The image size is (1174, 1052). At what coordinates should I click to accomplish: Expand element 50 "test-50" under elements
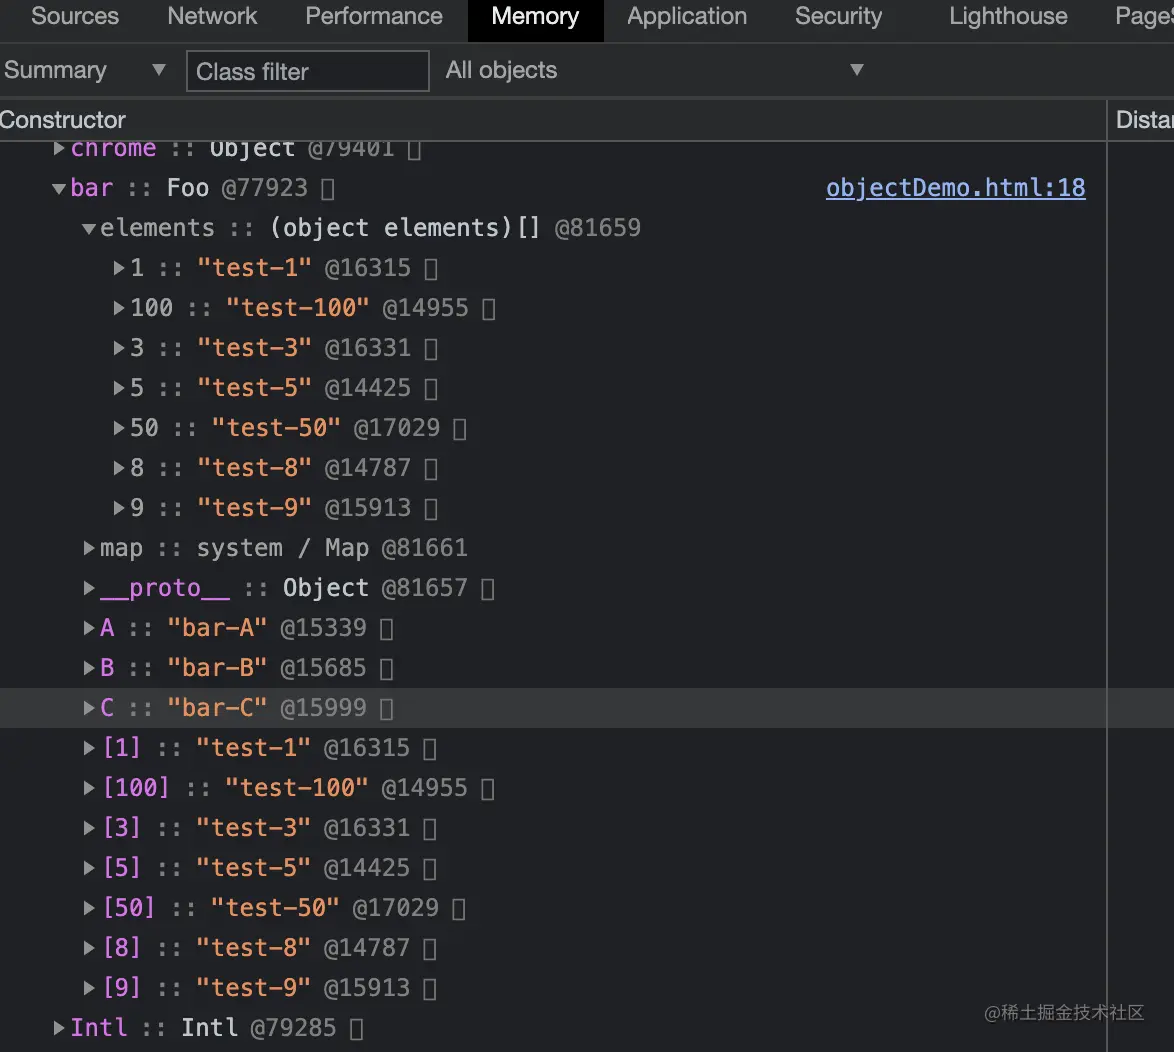(x=118, y=428)
